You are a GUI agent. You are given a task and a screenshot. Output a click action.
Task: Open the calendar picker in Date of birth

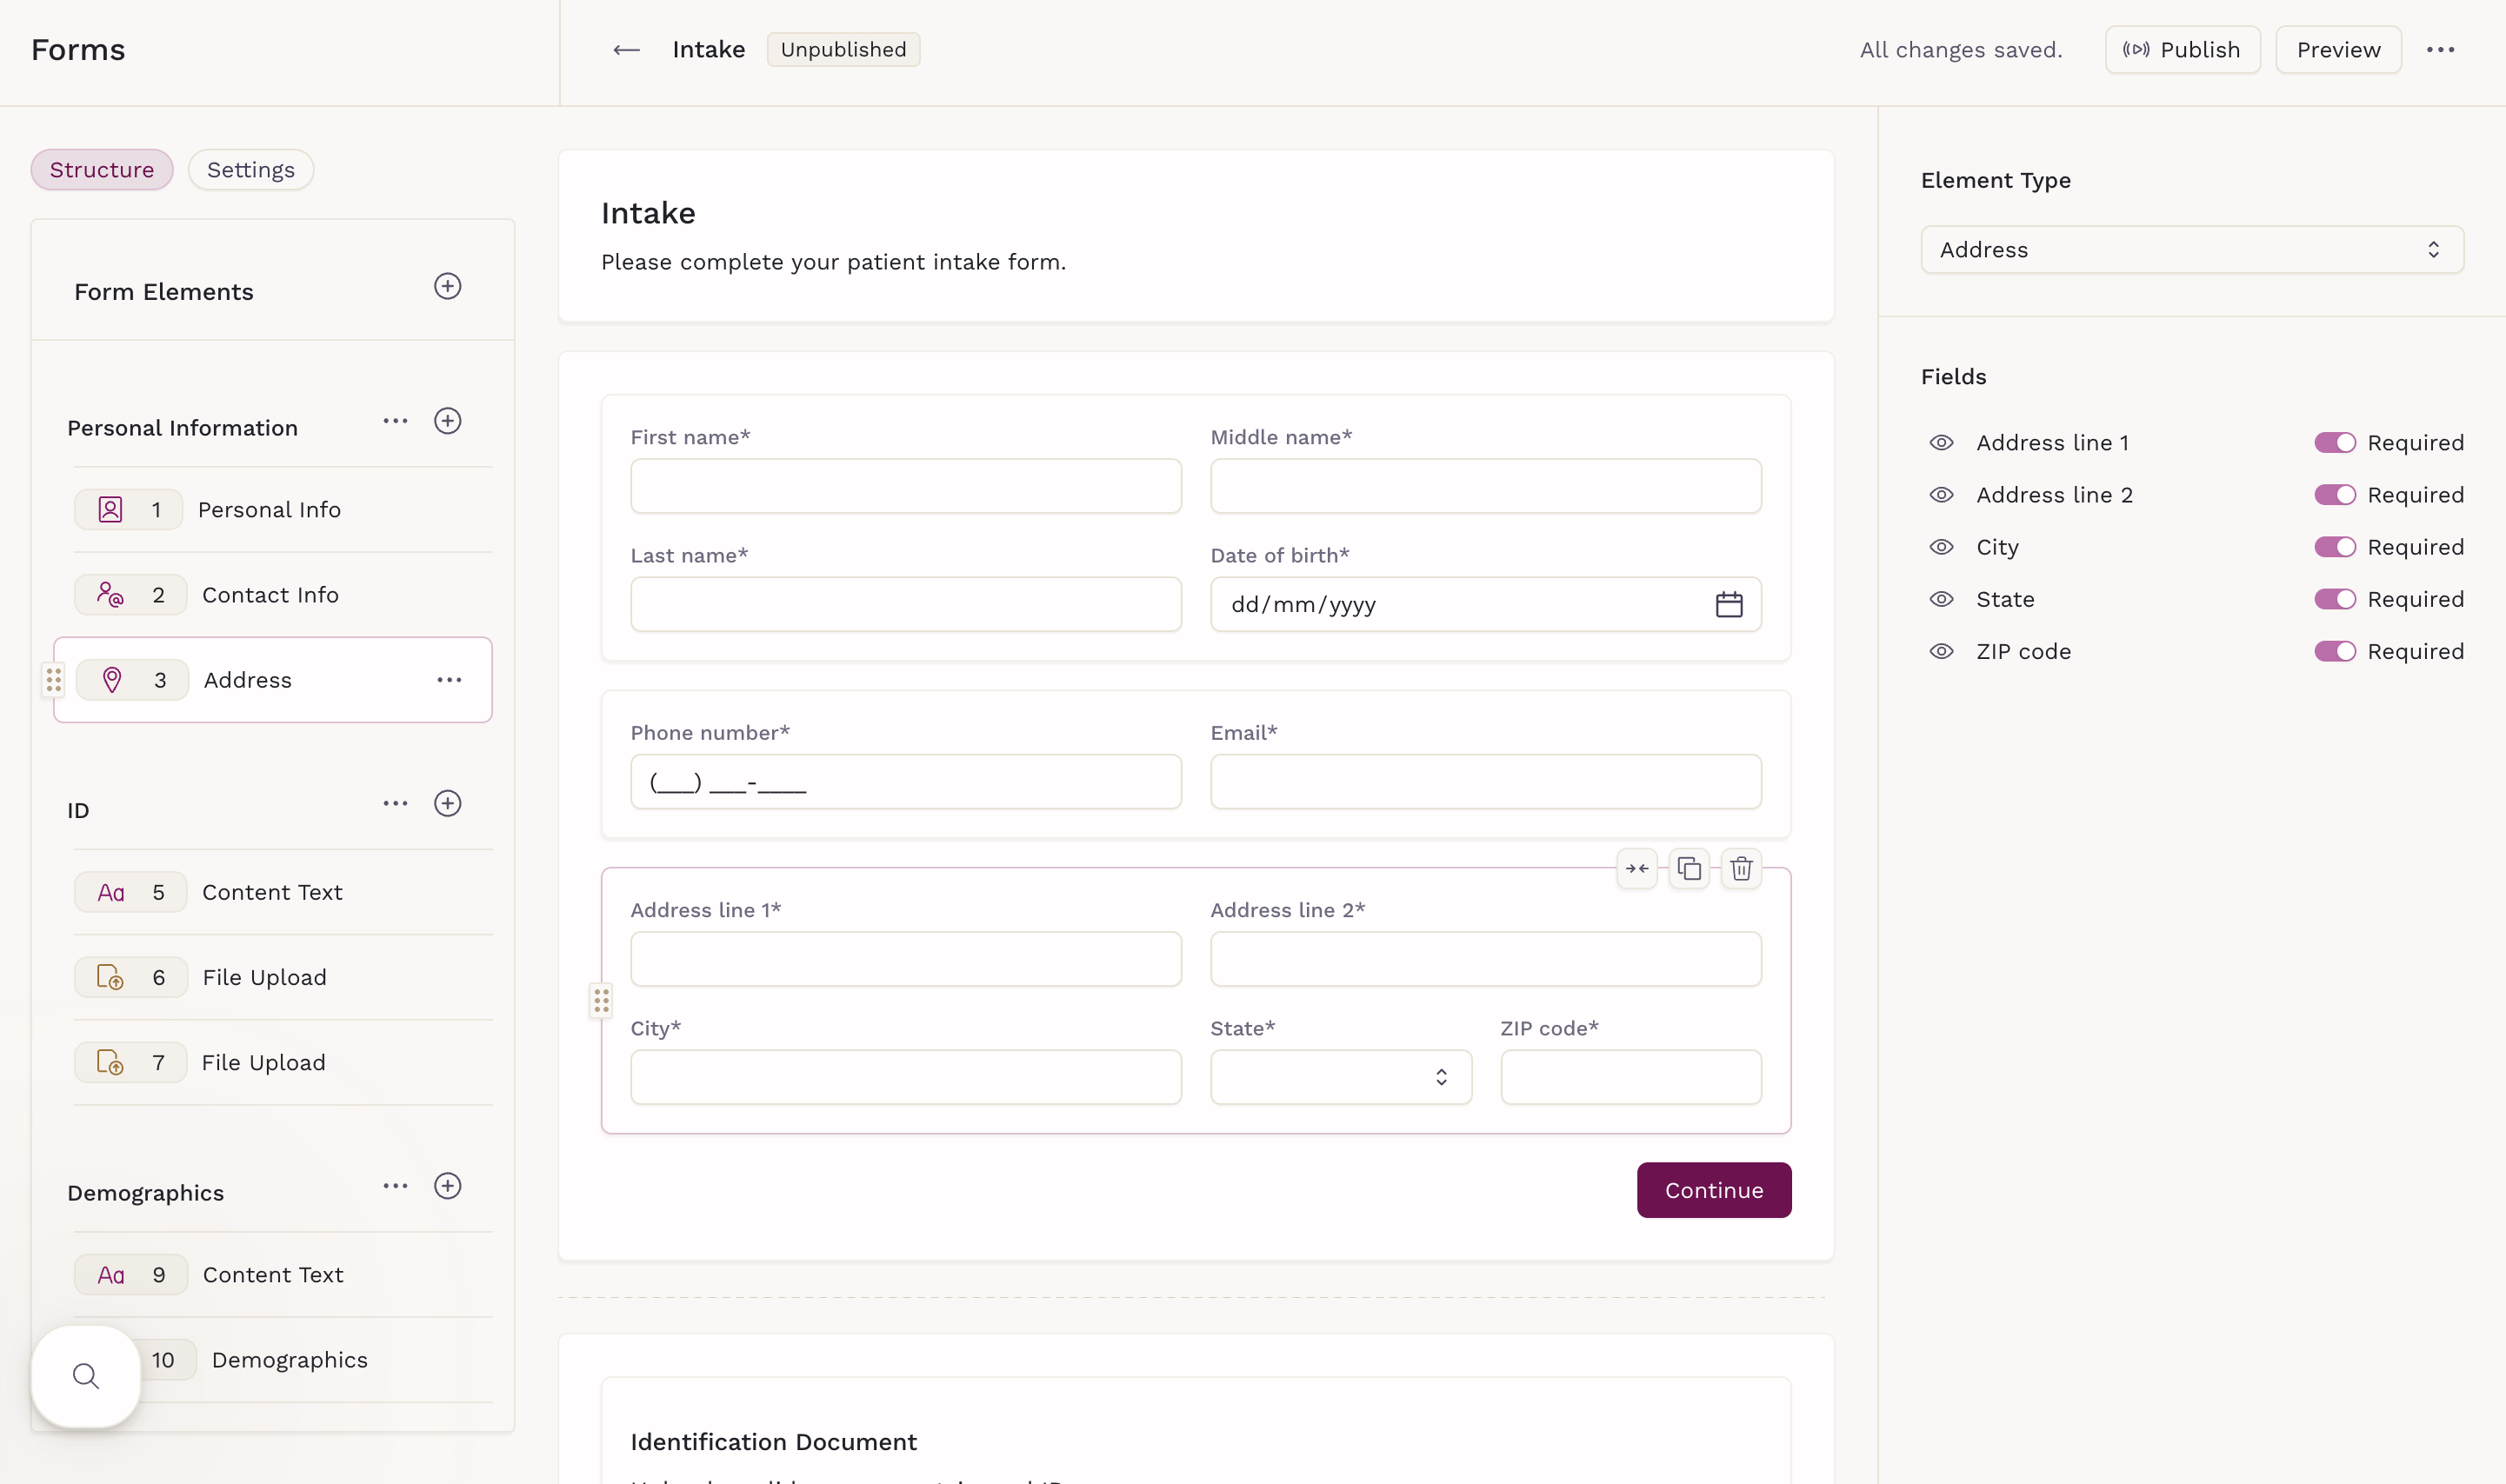[x=1729, y=604]
